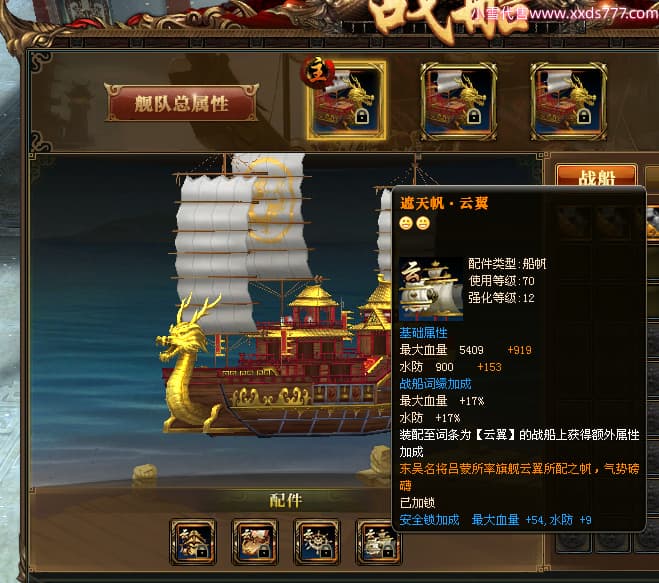
Task: Select the second locked dragon warship
Action: click(x=458, y=100)
